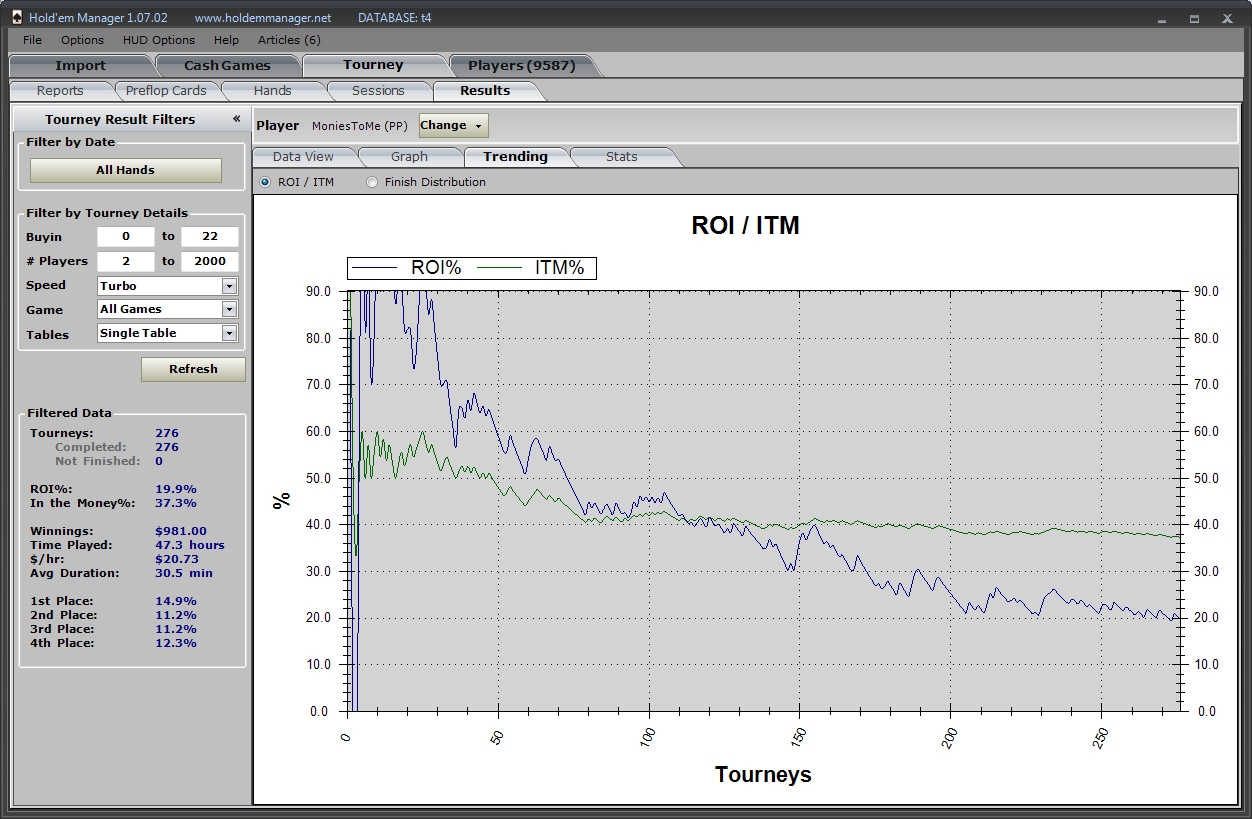Open the Tables dropdown showing Single Table
This screenshot has width=1252, height=819.
pos(229,334)
